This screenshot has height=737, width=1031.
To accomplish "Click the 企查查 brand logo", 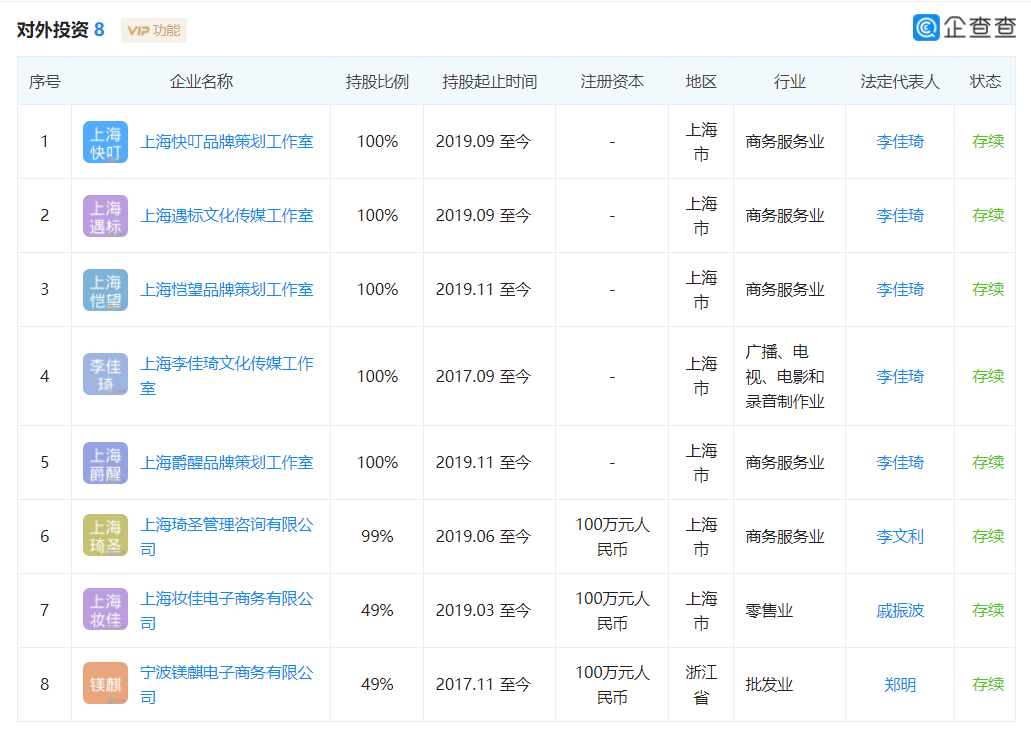I will [964, 27].
